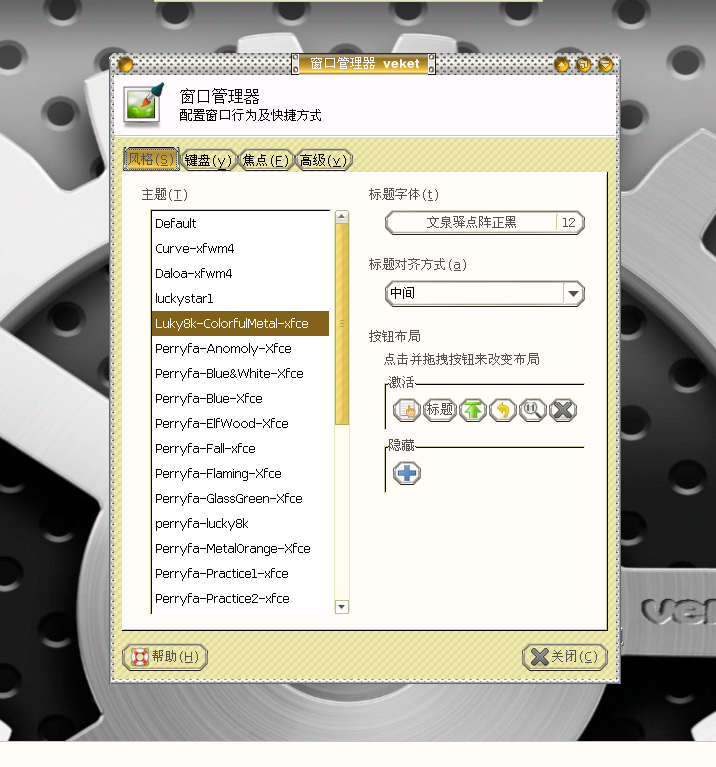
Task: Click the titlebar maximize button
Action: point(583,64)
